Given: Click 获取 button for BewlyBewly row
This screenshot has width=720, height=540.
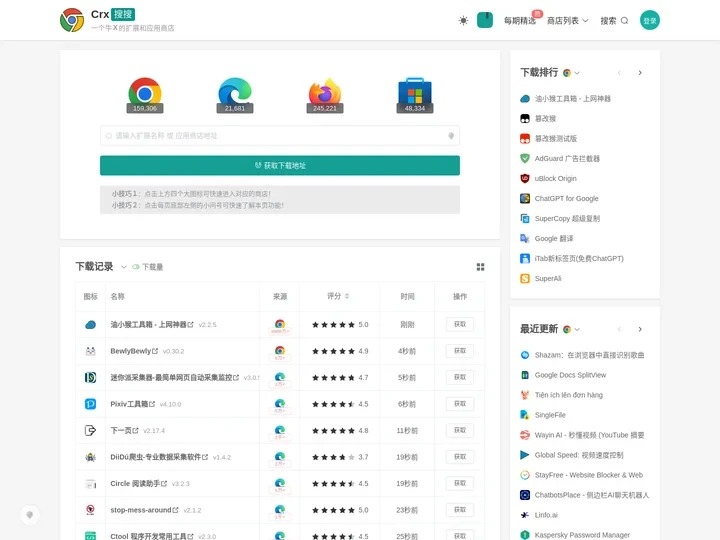Looking at the screenshot, I should click(460, 351).
